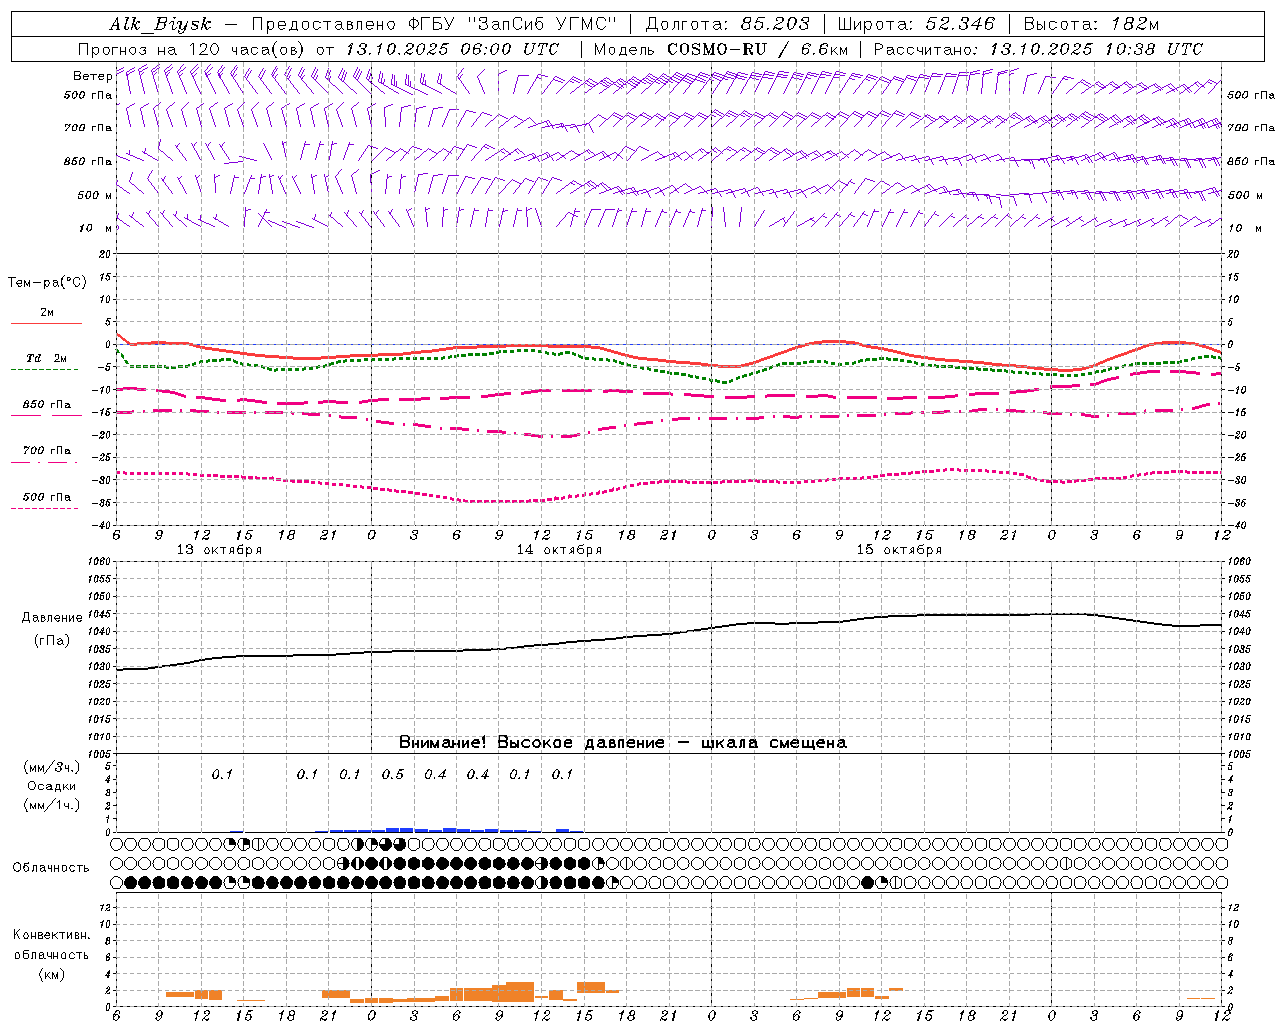This screenshot has width=1280, height=1024.
Task: Click the Облачность cloud cover row label
Action: click(x=51, y=867)
